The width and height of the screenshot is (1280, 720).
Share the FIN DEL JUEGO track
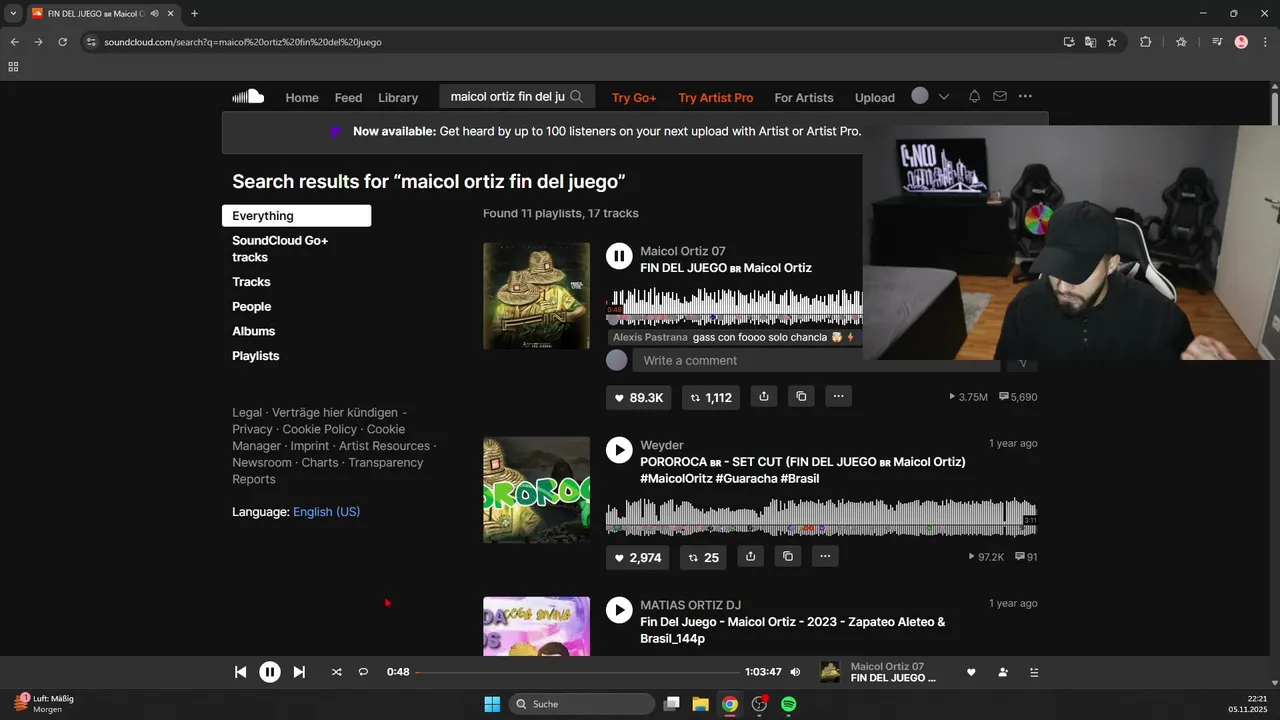(764, 397)
